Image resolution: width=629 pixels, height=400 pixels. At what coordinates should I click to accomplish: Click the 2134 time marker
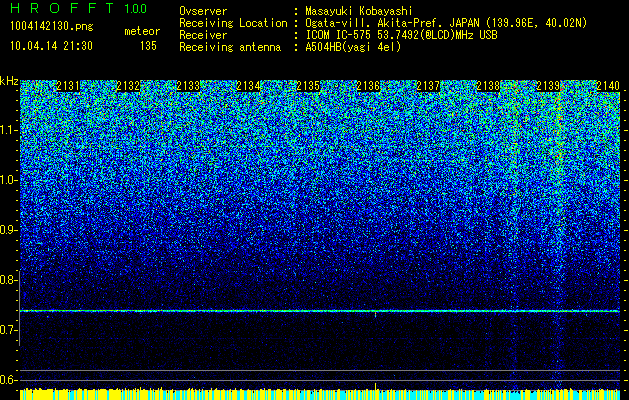248,86
